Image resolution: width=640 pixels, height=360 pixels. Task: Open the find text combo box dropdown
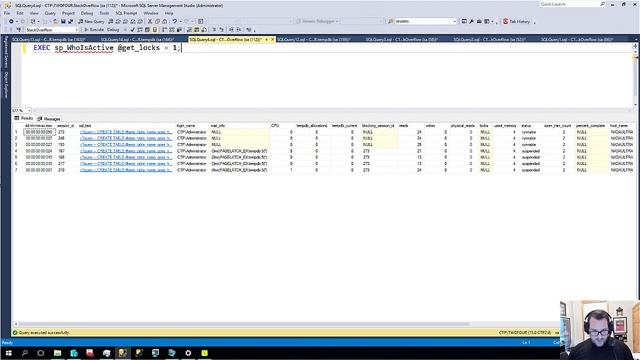click(x=454, y=21)
